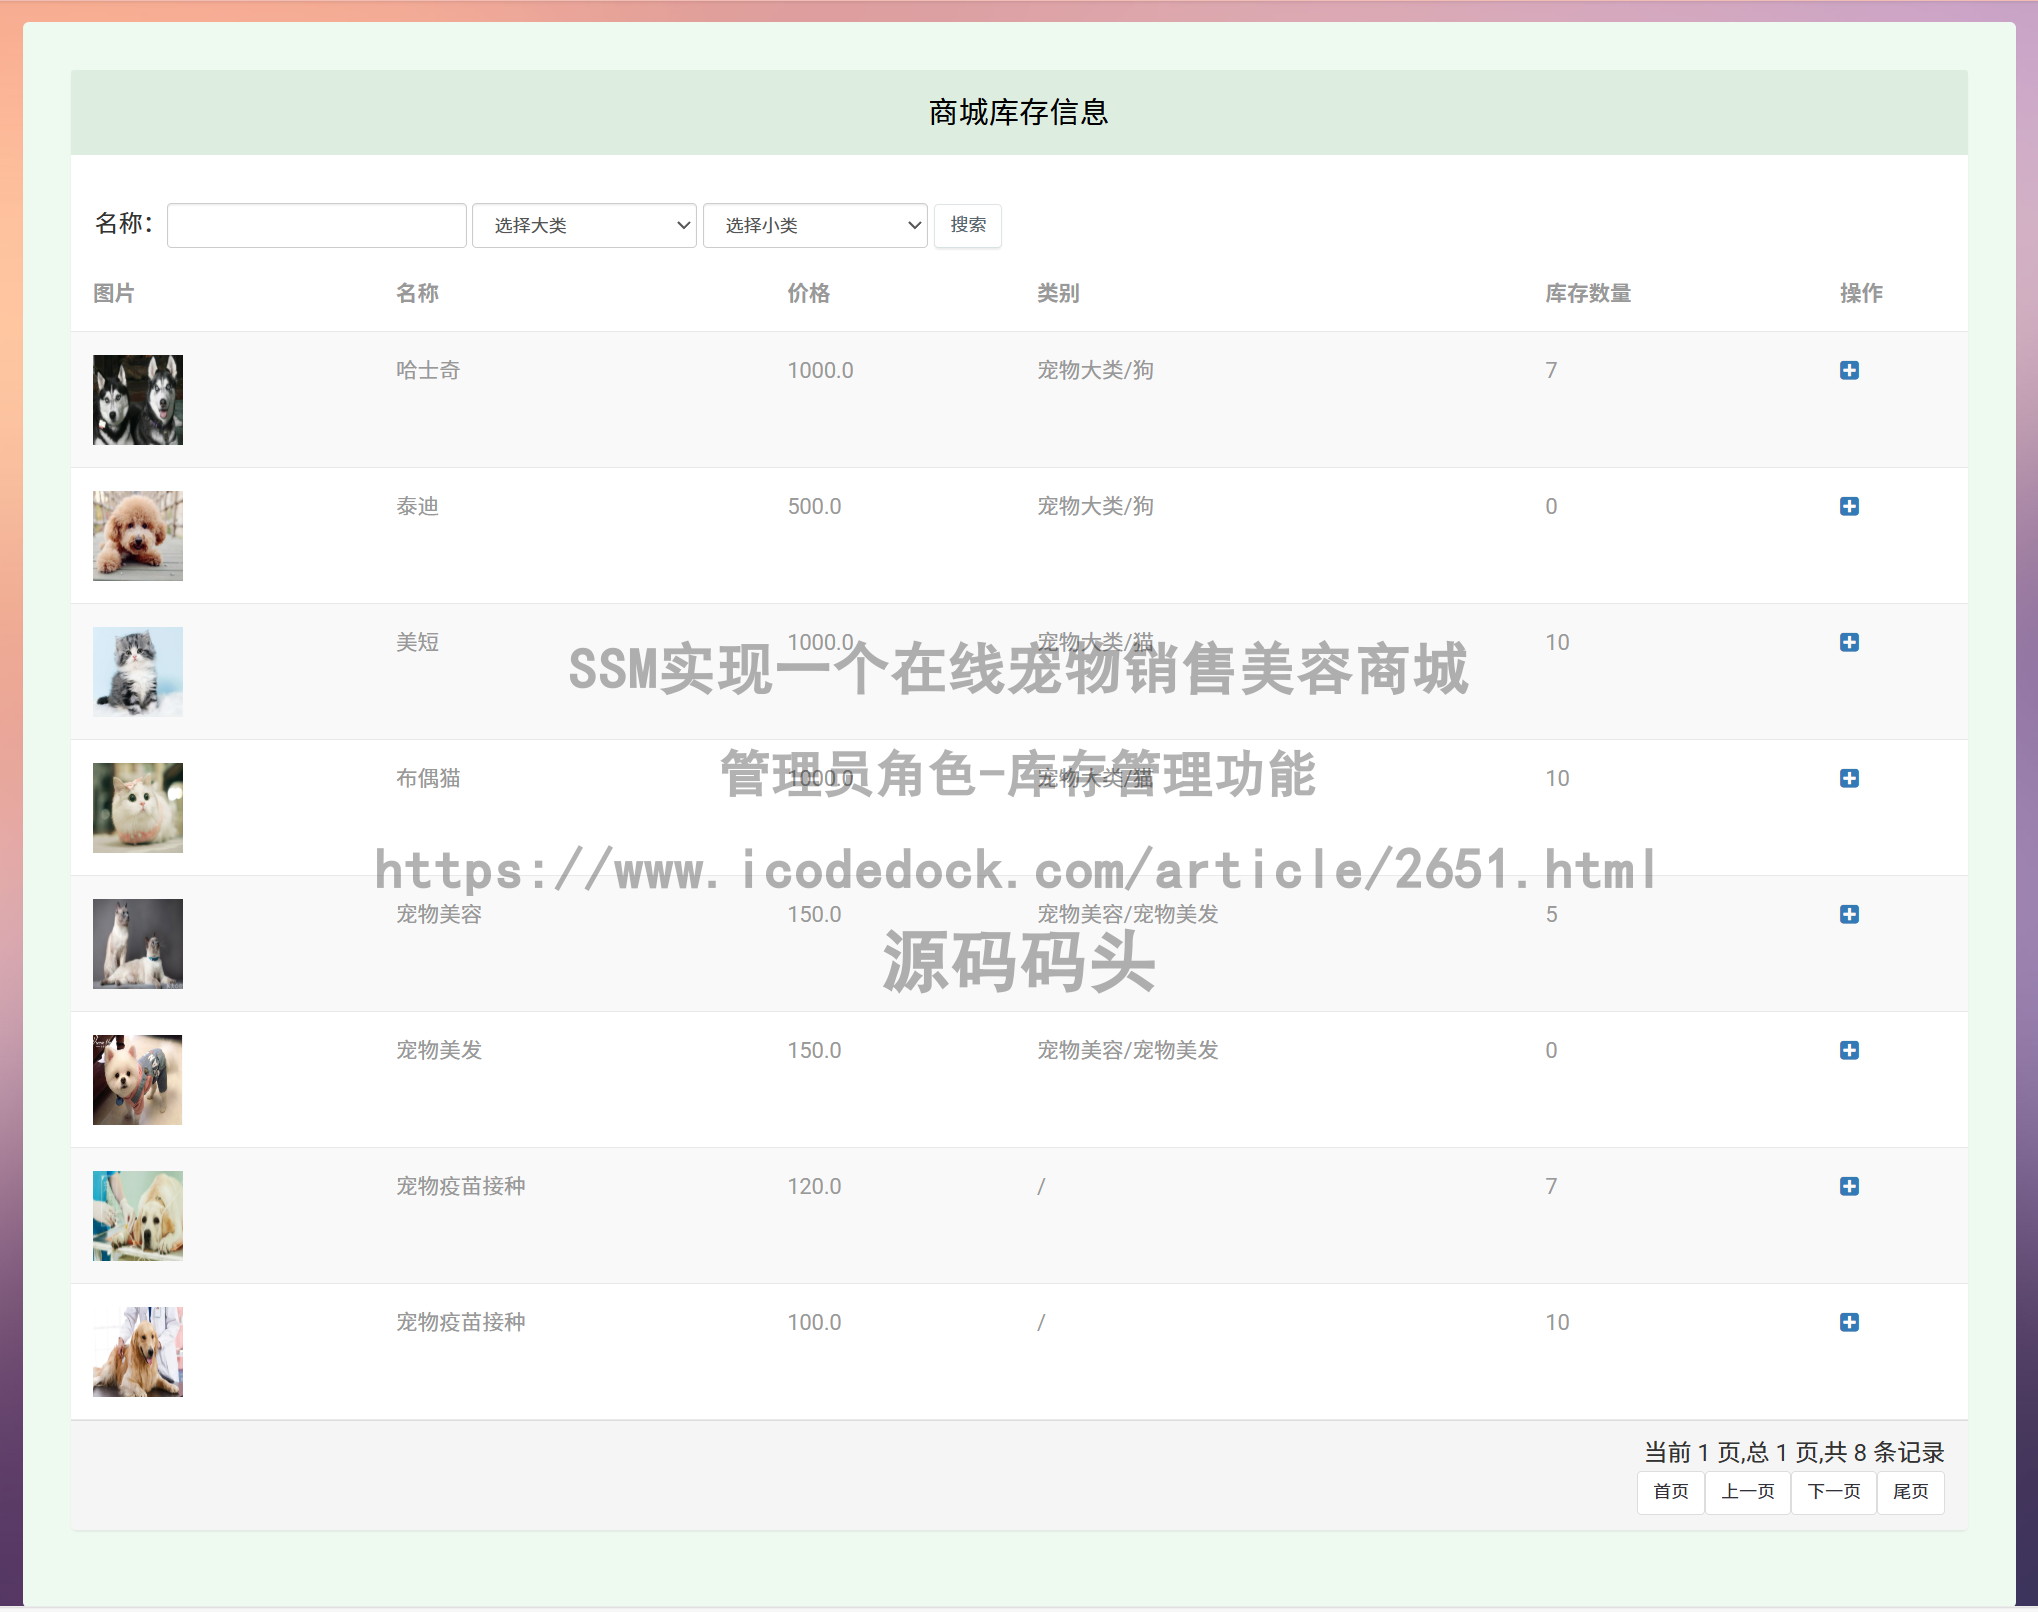Click the add stock icon for 泰迪
The image size is (2038, 1612).
click(x=1850, y=506)
